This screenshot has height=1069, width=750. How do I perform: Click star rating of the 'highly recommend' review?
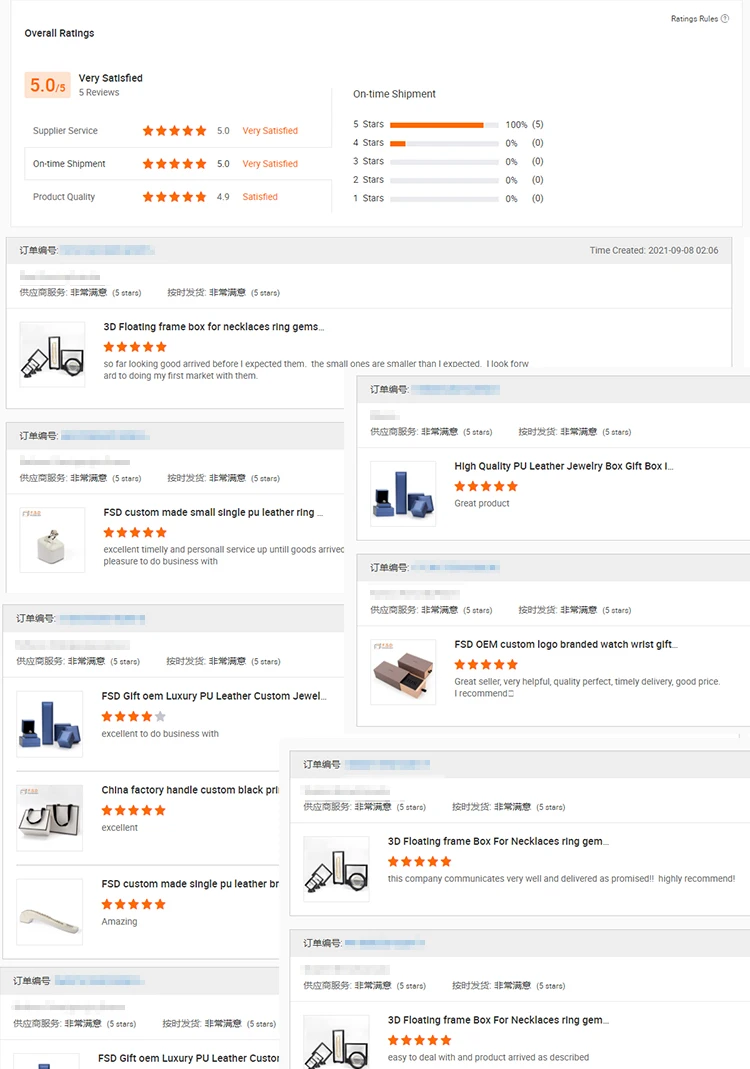pos(420,862)
